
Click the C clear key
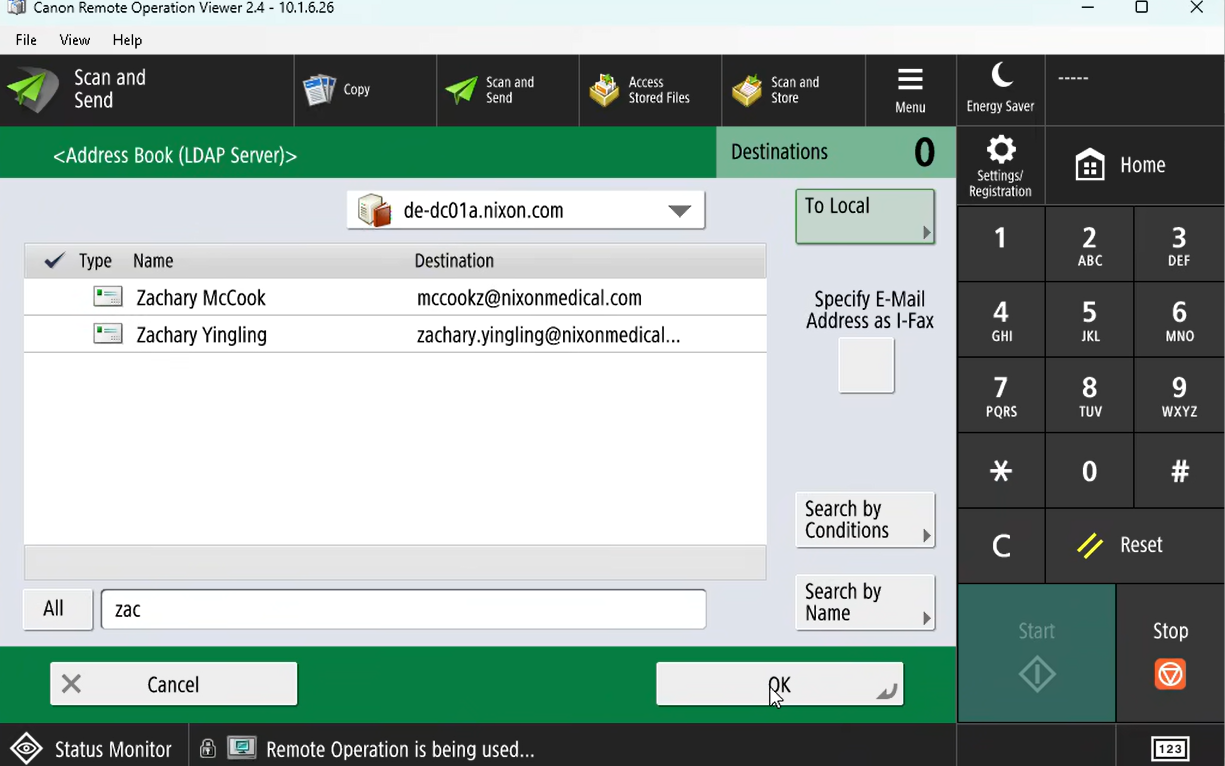point(1001,545)
